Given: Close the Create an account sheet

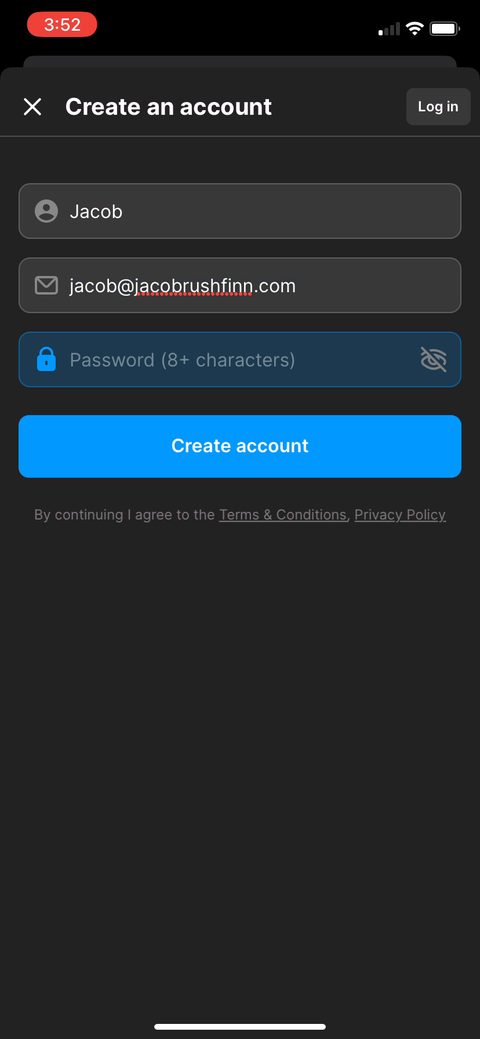Looking at the screenshot, I should click(32, 107).
